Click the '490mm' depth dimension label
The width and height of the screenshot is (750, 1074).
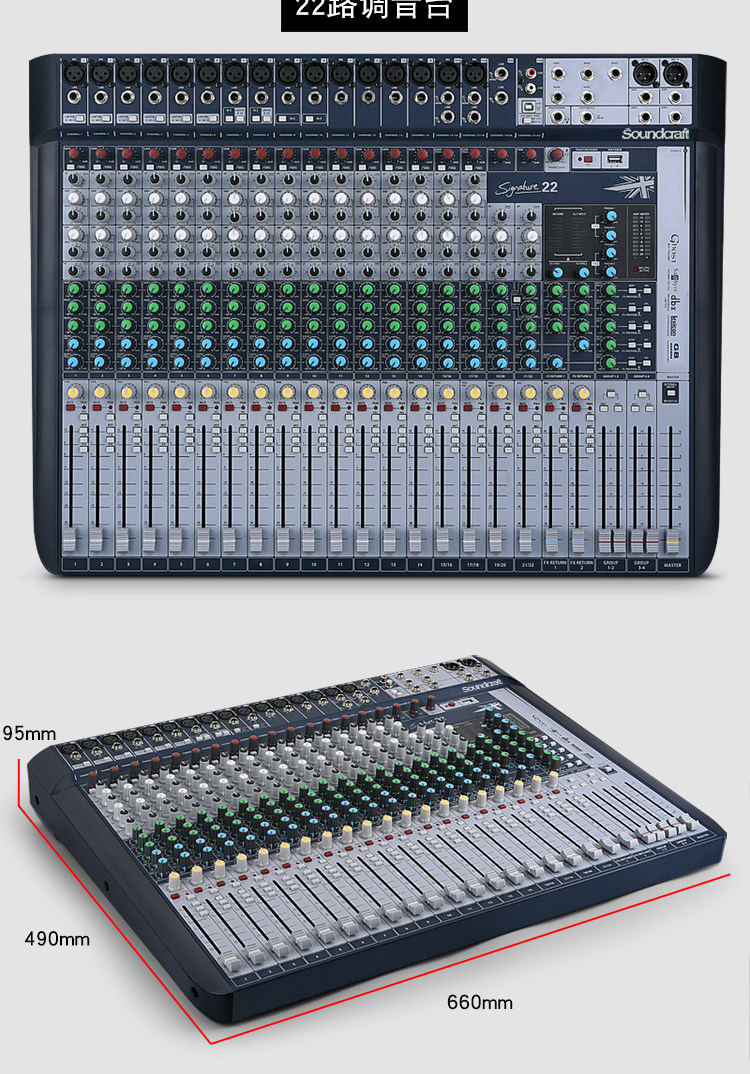58,938
